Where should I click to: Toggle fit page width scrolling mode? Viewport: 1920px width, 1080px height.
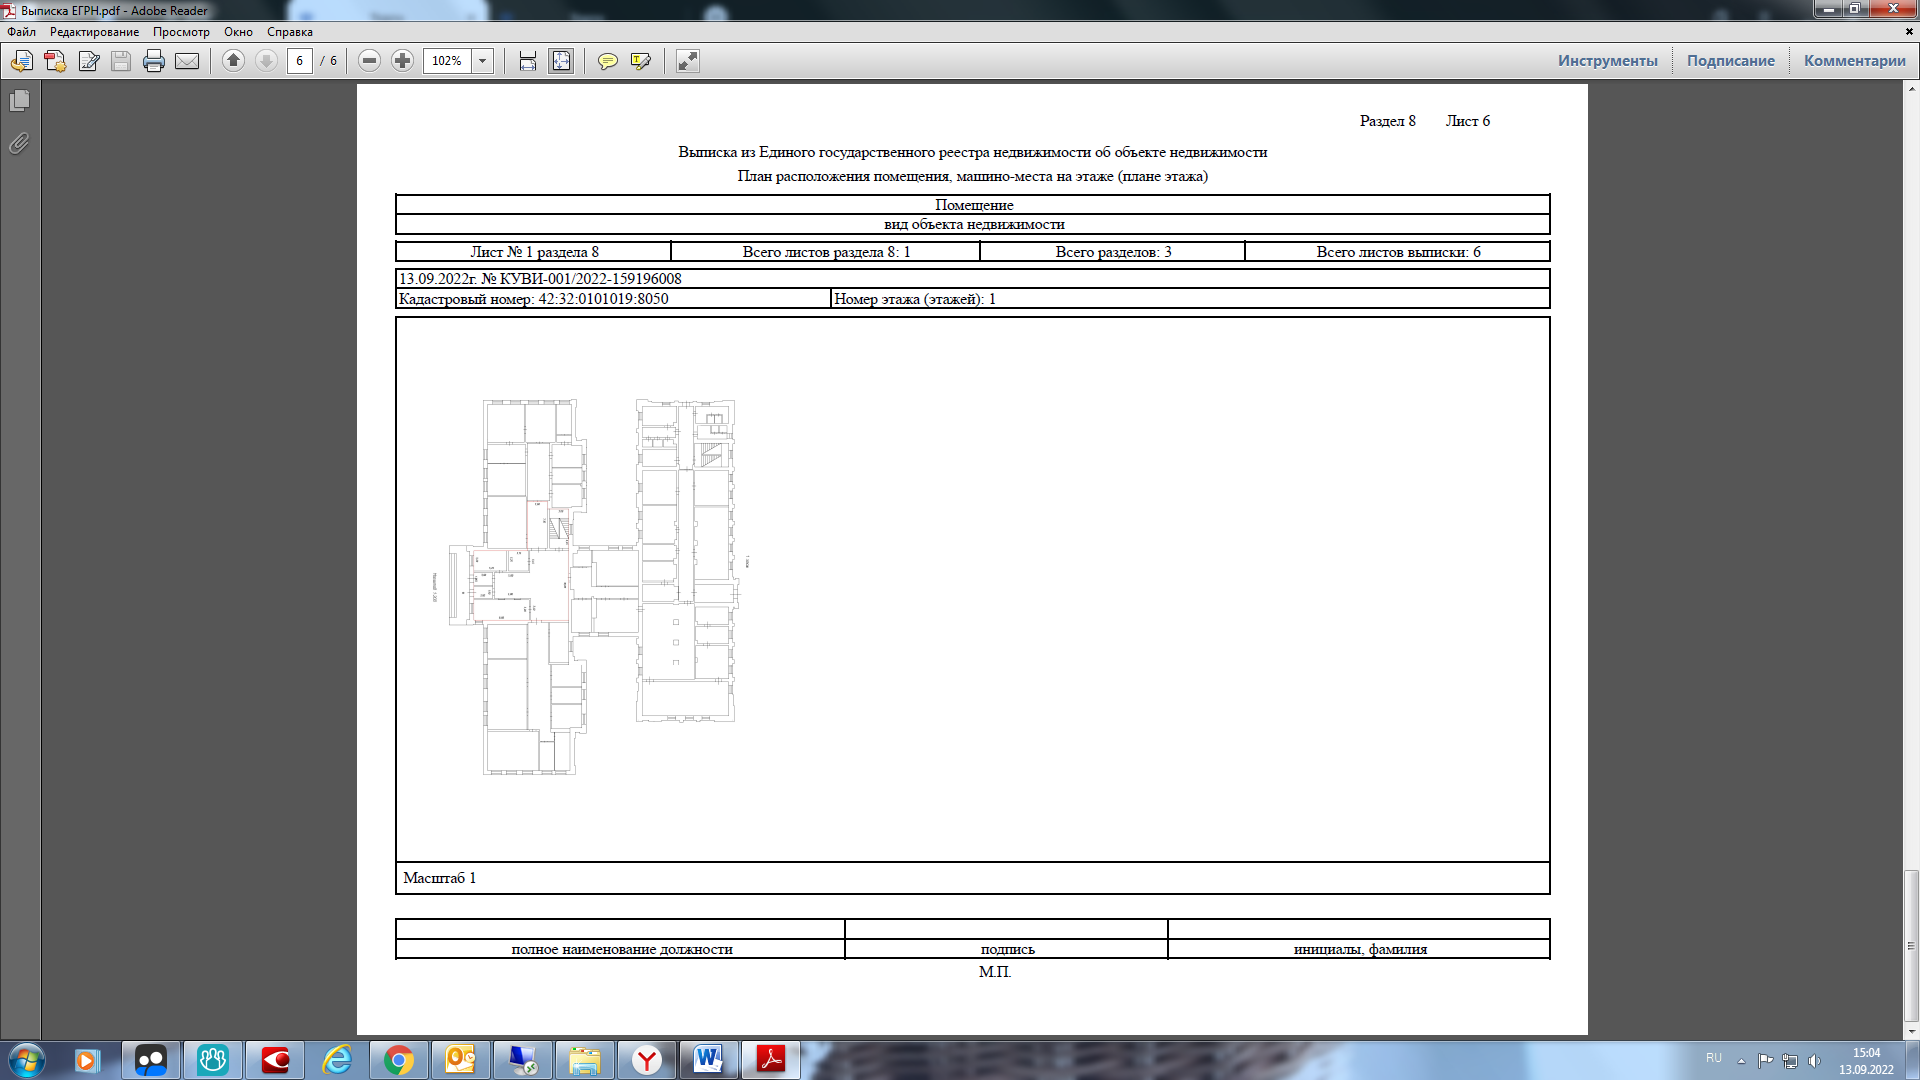[x=528, y=61]
